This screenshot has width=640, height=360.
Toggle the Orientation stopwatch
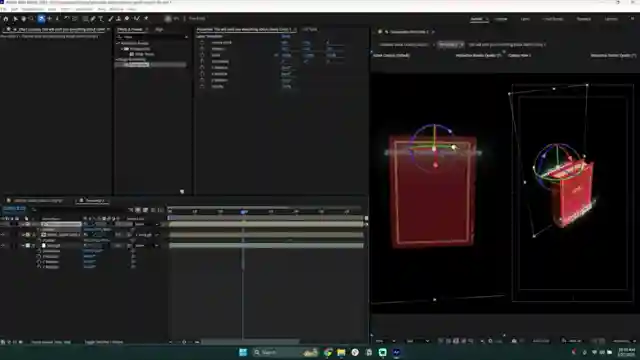pyautogui.click(x=202, y=61)
